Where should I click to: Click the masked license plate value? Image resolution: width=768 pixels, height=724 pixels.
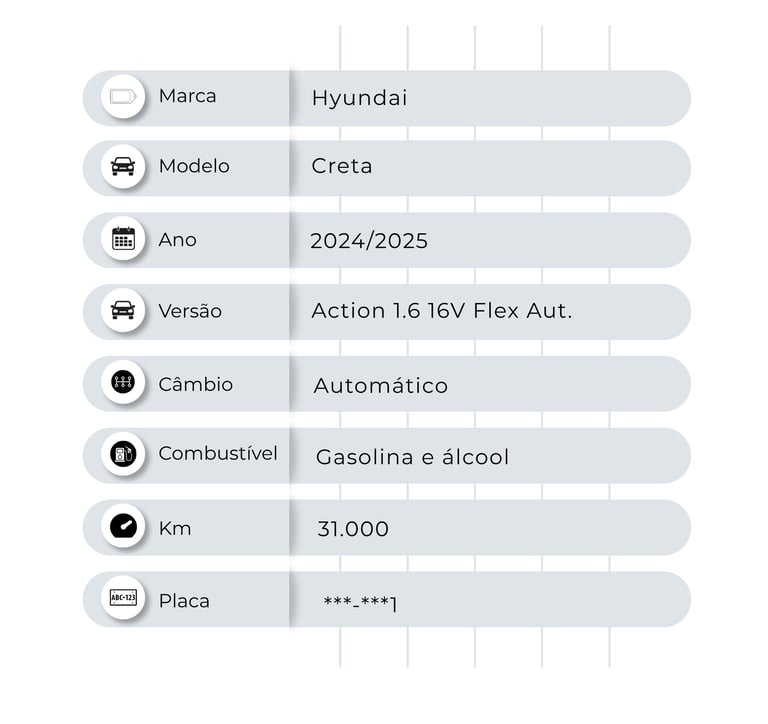(360, 603)
